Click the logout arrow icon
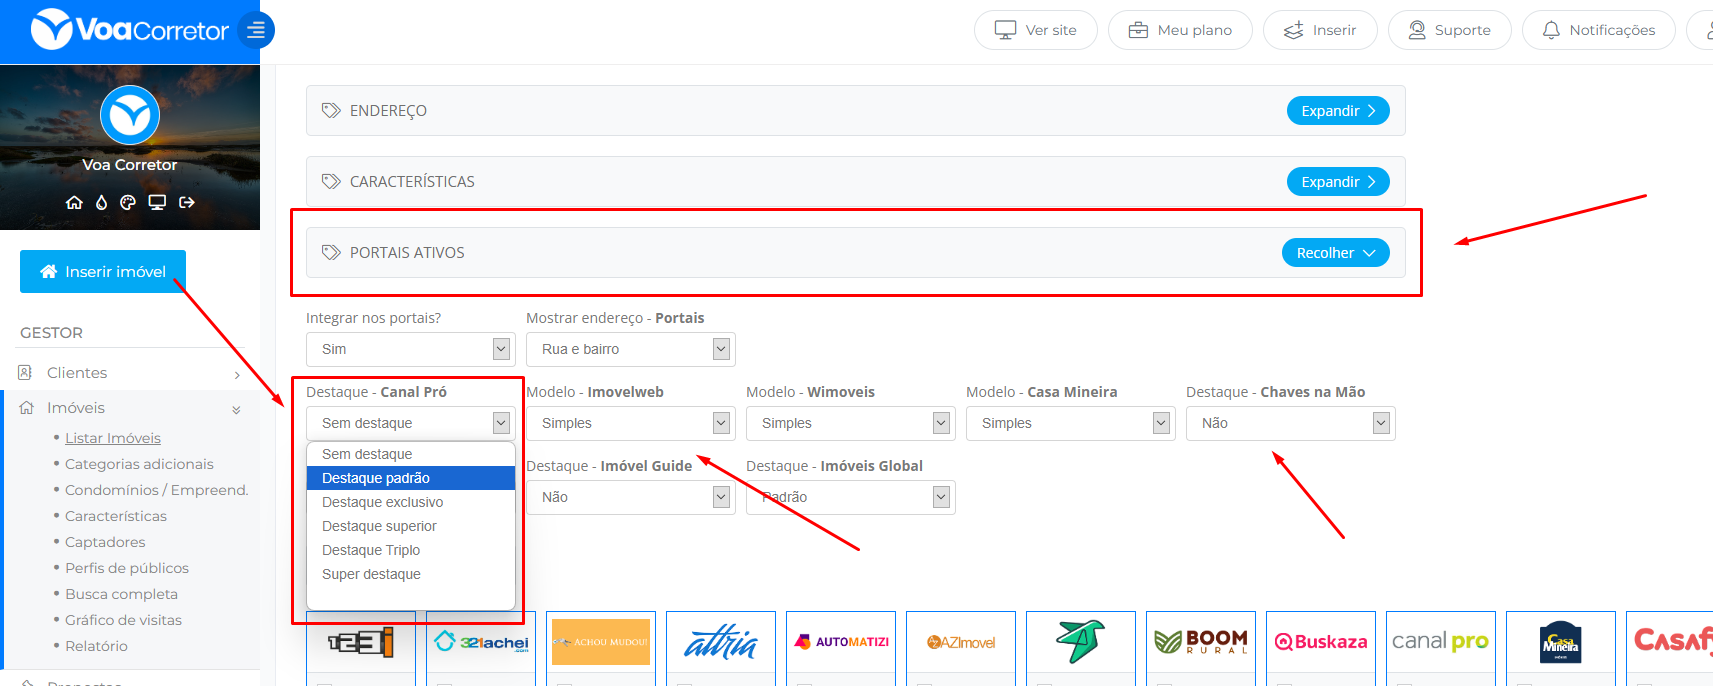Image resolution: width=1713 pixels, height=686 pixels. [187, 202]
